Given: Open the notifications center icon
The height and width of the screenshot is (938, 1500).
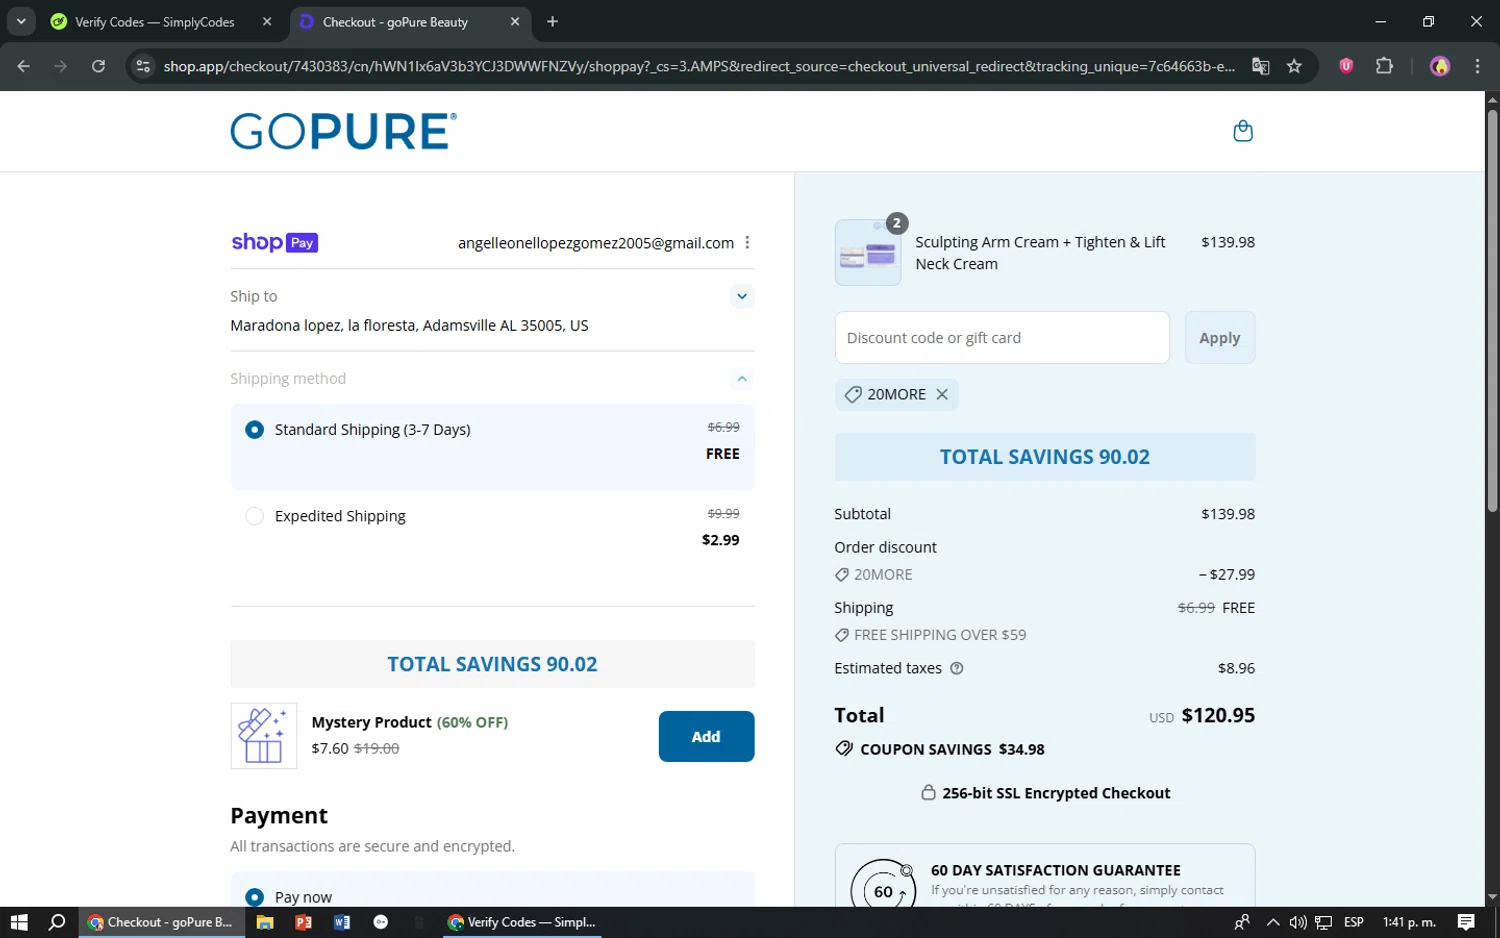Looking at the screenshot, I should pyautogui.click(x=1466, y=922).
